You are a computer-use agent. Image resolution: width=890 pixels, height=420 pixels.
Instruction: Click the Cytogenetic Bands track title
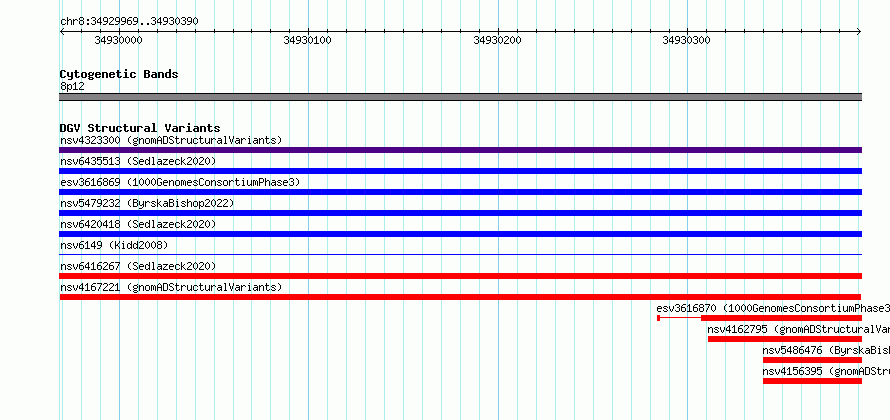pyautogui.click(x=119, y=74)
